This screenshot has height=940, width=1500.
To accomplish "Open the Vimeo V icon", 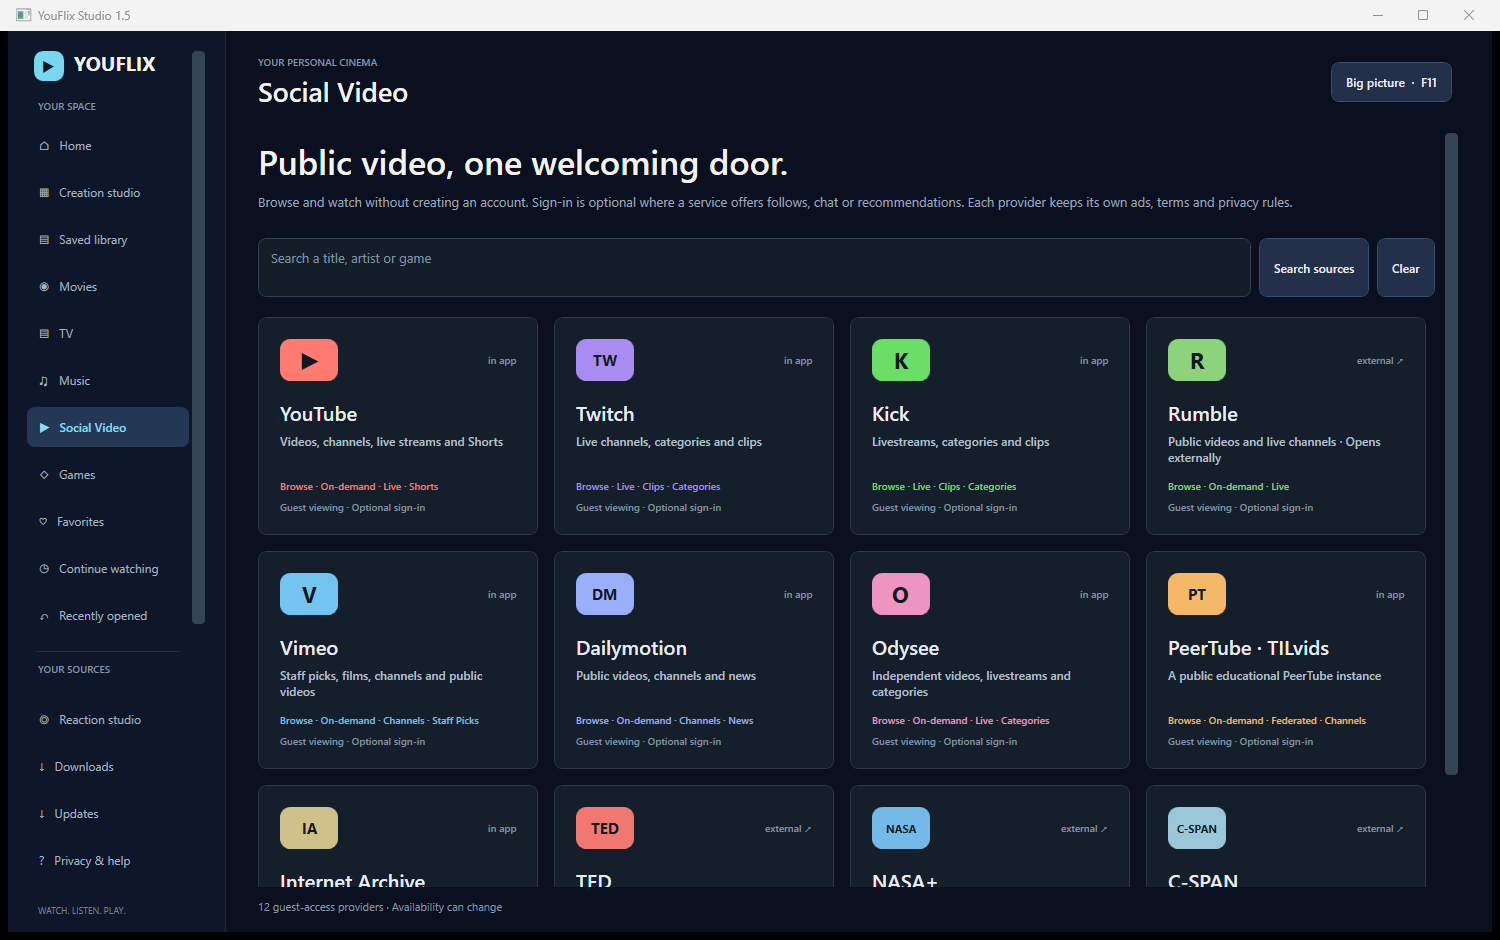I will click(309, 594).
